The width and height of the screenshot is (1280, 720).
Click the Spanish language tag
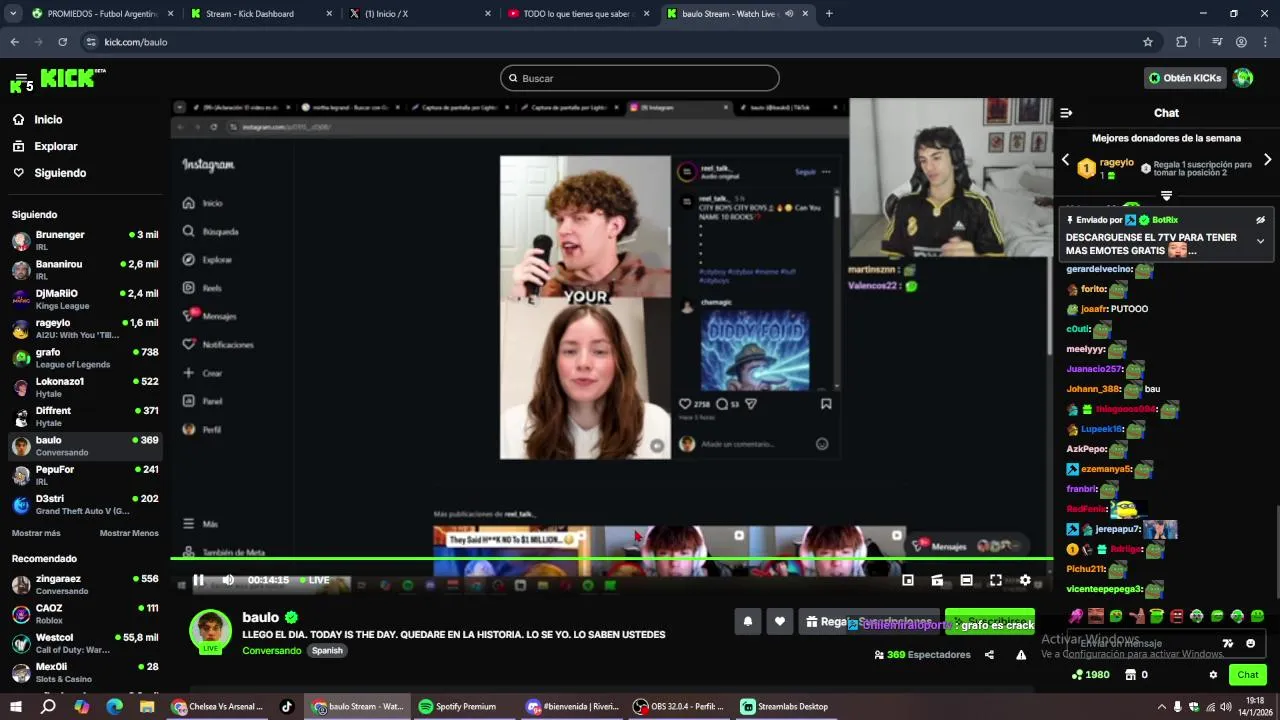coord(327,650)
